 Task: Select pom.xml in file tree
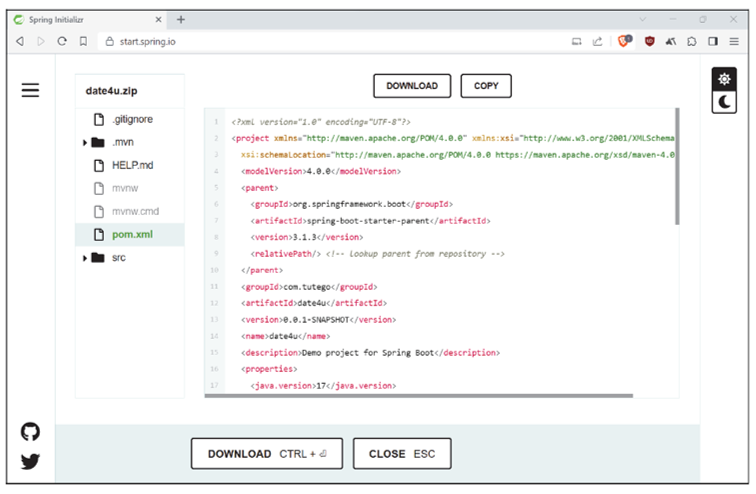click(130, 234)
